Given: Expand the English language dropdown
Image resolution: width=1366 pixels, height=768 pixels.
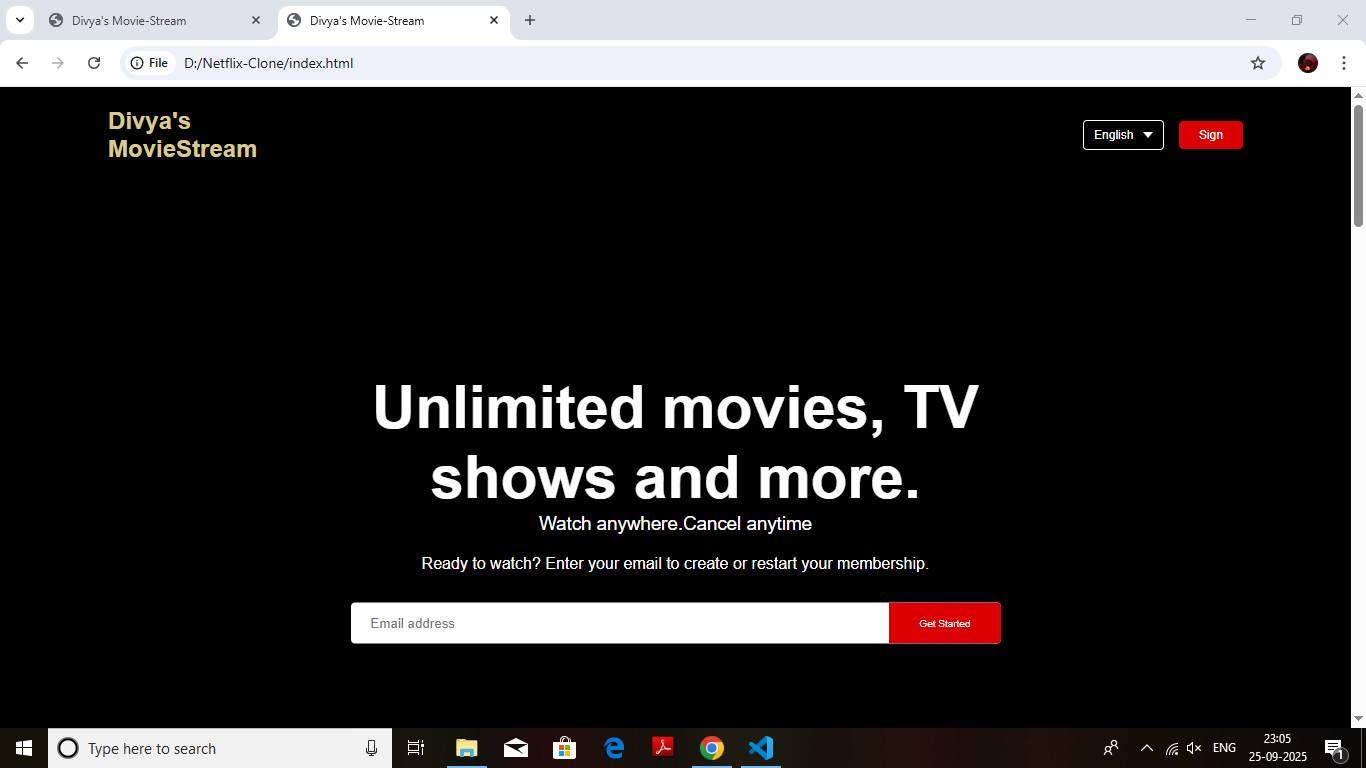Looking at the screenshot, I should (x=1122, y=135).
